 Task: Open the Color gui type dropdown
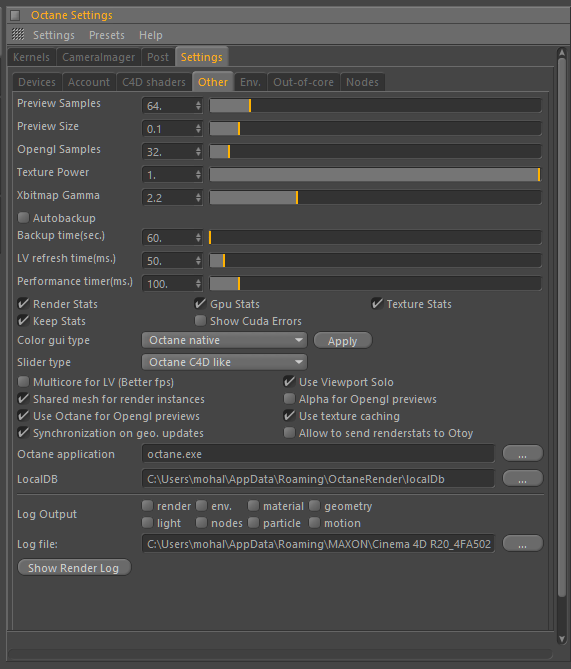[224, 340]
